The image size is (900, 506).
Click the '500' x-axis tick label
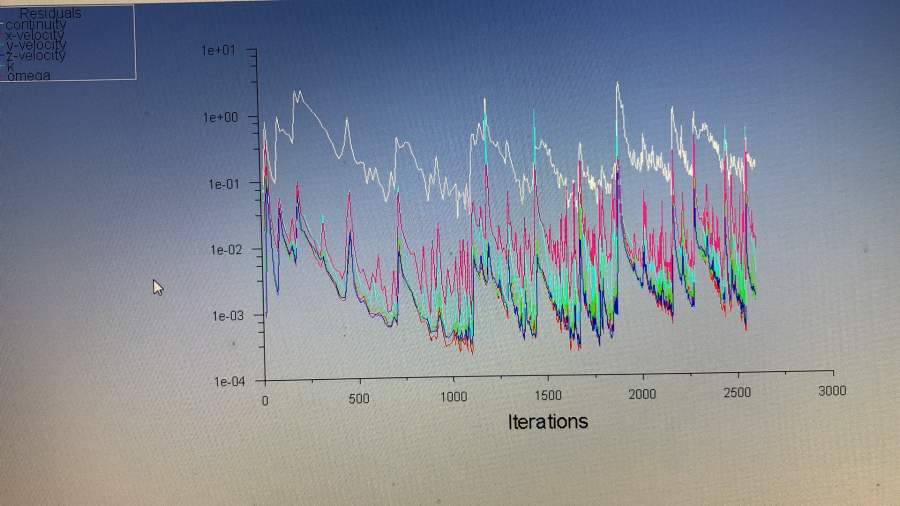click(x=359, y=399)
